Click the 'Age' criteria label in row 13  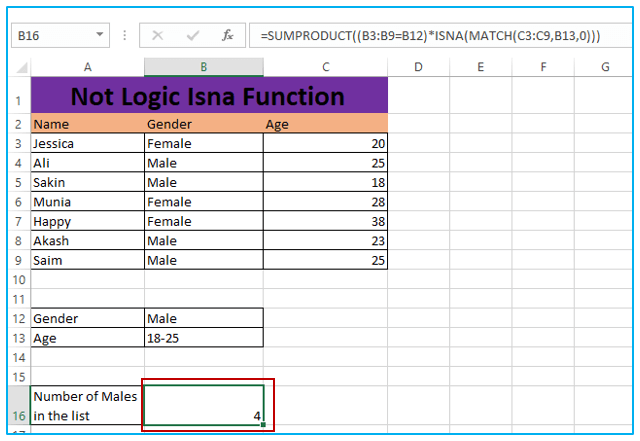coord(87,338)
